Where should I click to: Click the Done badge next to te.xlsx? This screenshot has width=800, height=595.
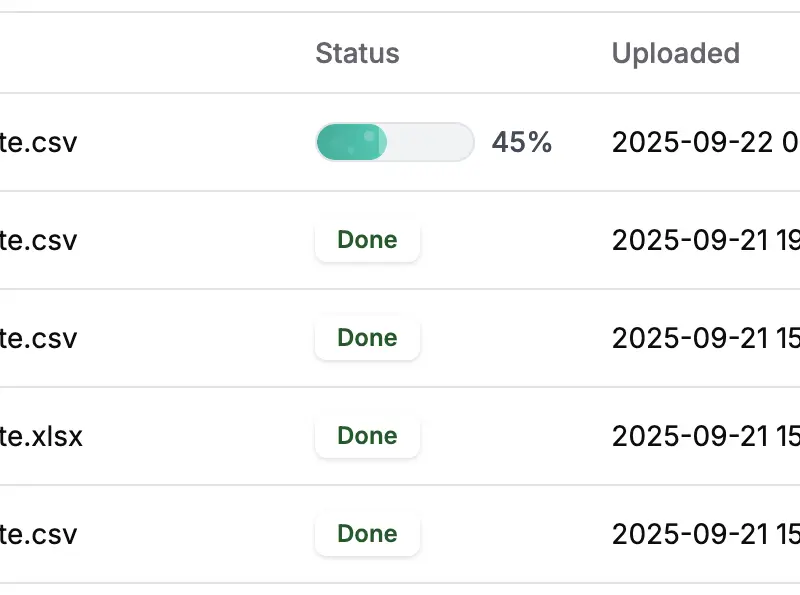(x=367, y=436)
